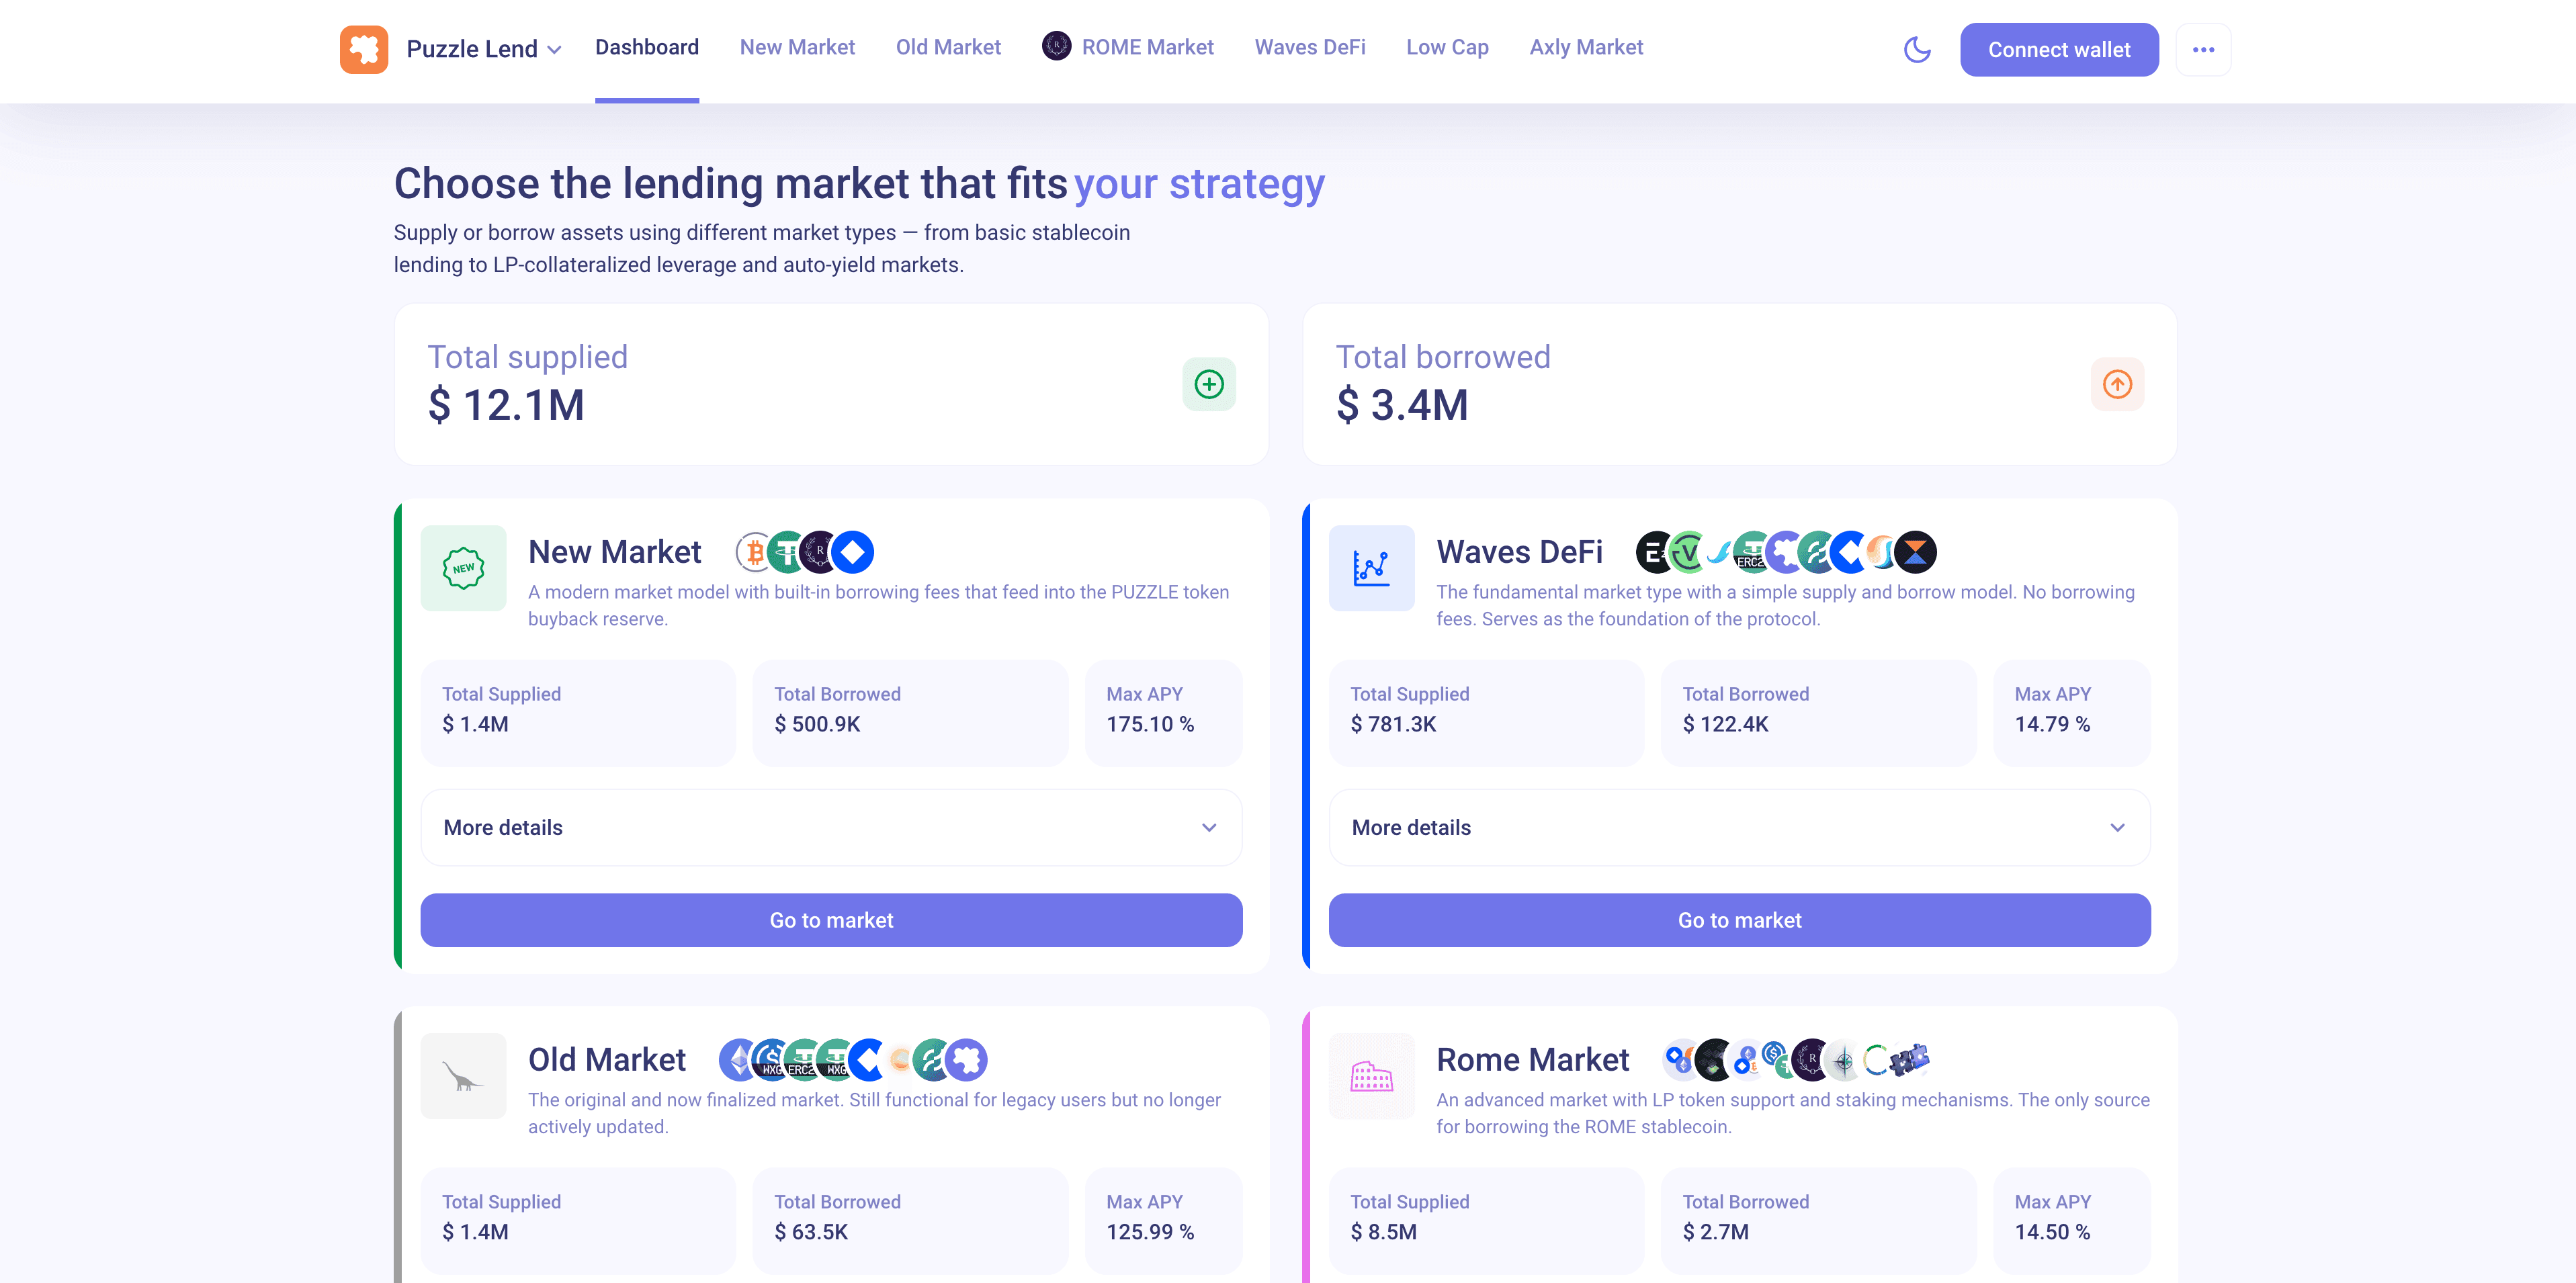Click the puzzle piece token icon in Rome Market
Screen dimensions: 2576x1283
click(1910, 1059)
